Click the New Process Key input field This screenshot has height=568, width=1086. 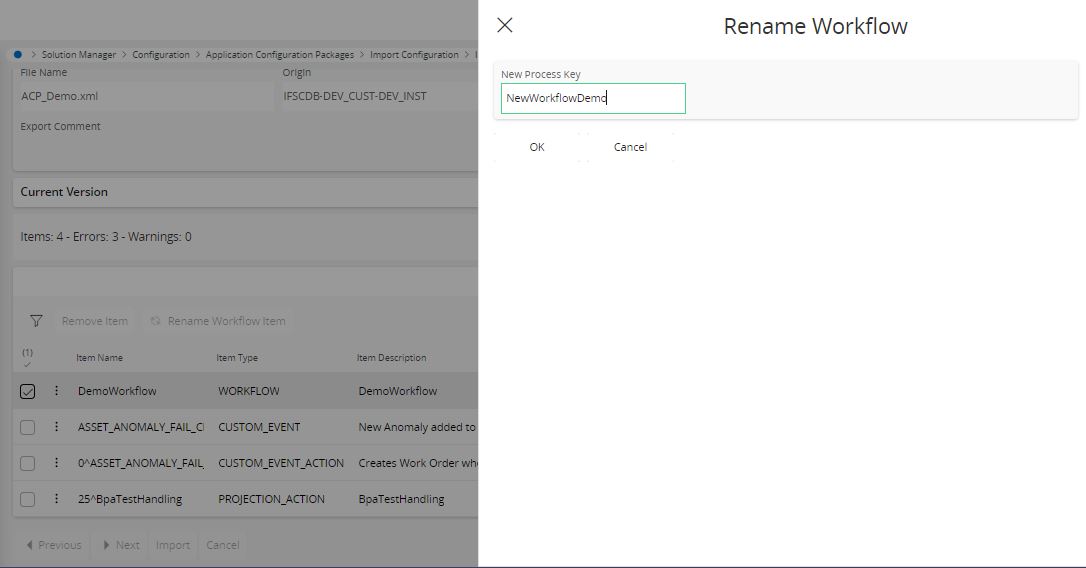[x=593, y=98]
